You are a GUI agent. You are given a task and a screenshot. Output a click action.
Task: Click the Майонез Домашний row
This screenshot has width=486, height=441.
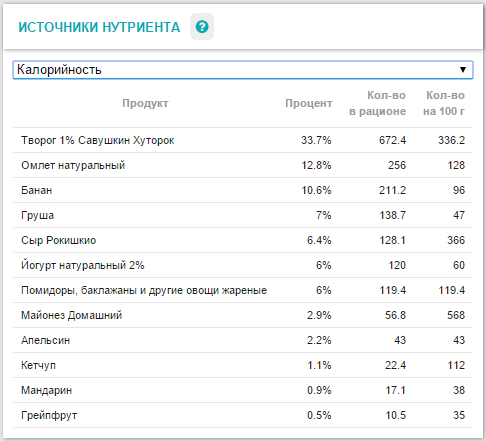243,315
